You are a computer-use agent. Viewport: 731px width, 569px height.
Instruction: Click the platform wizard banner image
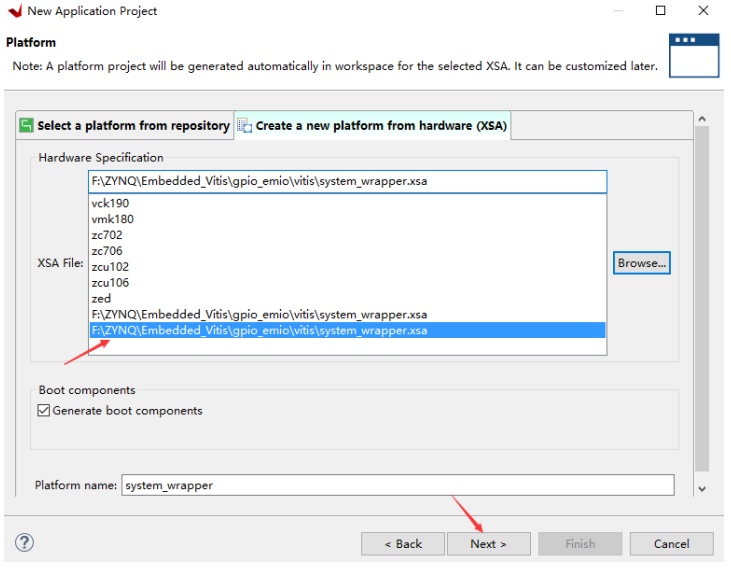pos(693,55)
